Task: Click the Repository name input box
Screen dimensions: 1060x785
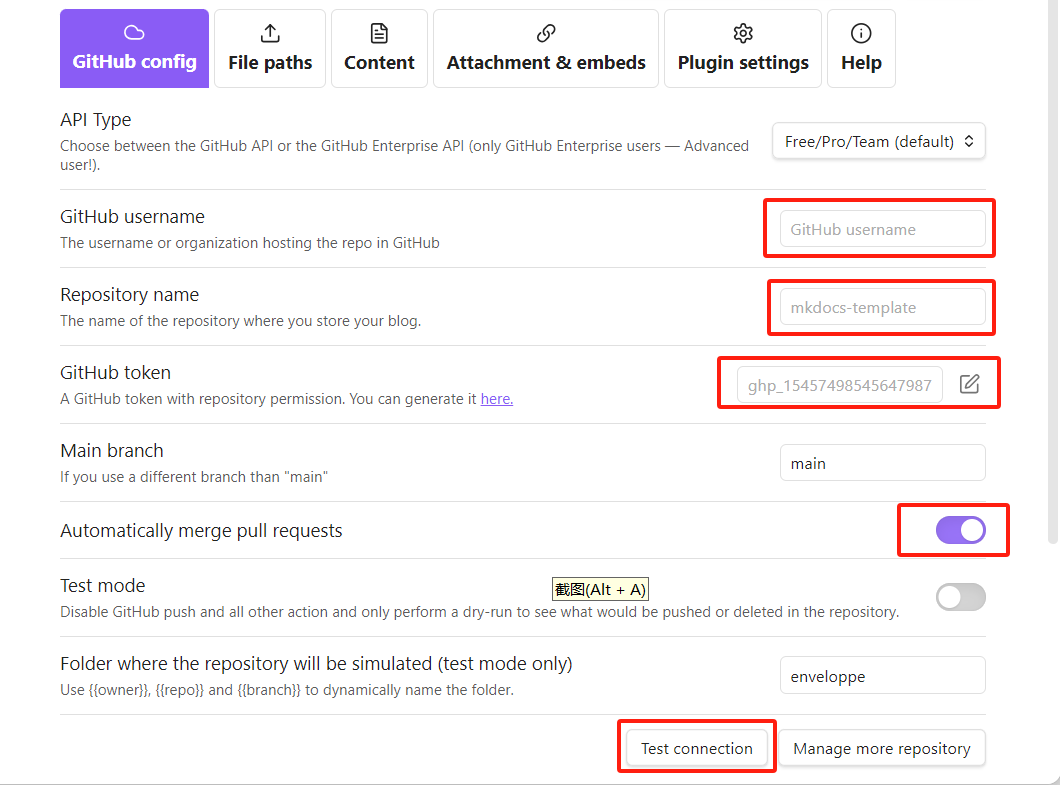Action: 882,307
